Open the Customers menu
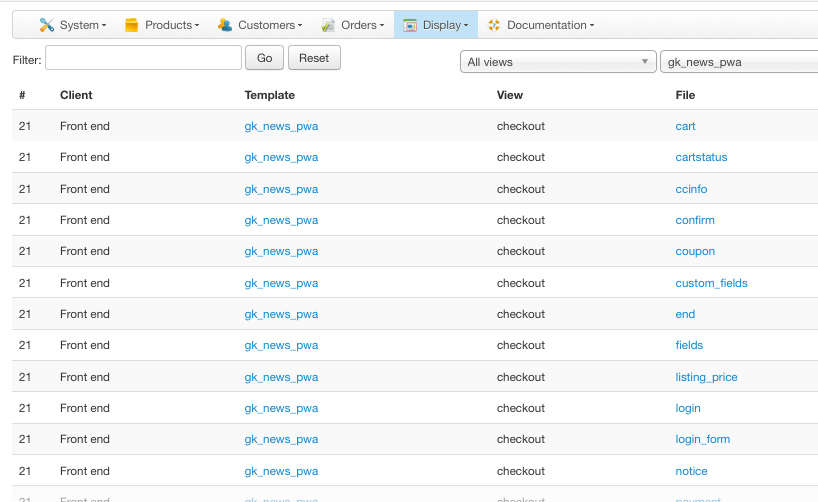Screen dimensions: 818x502 tap(265, 25)
